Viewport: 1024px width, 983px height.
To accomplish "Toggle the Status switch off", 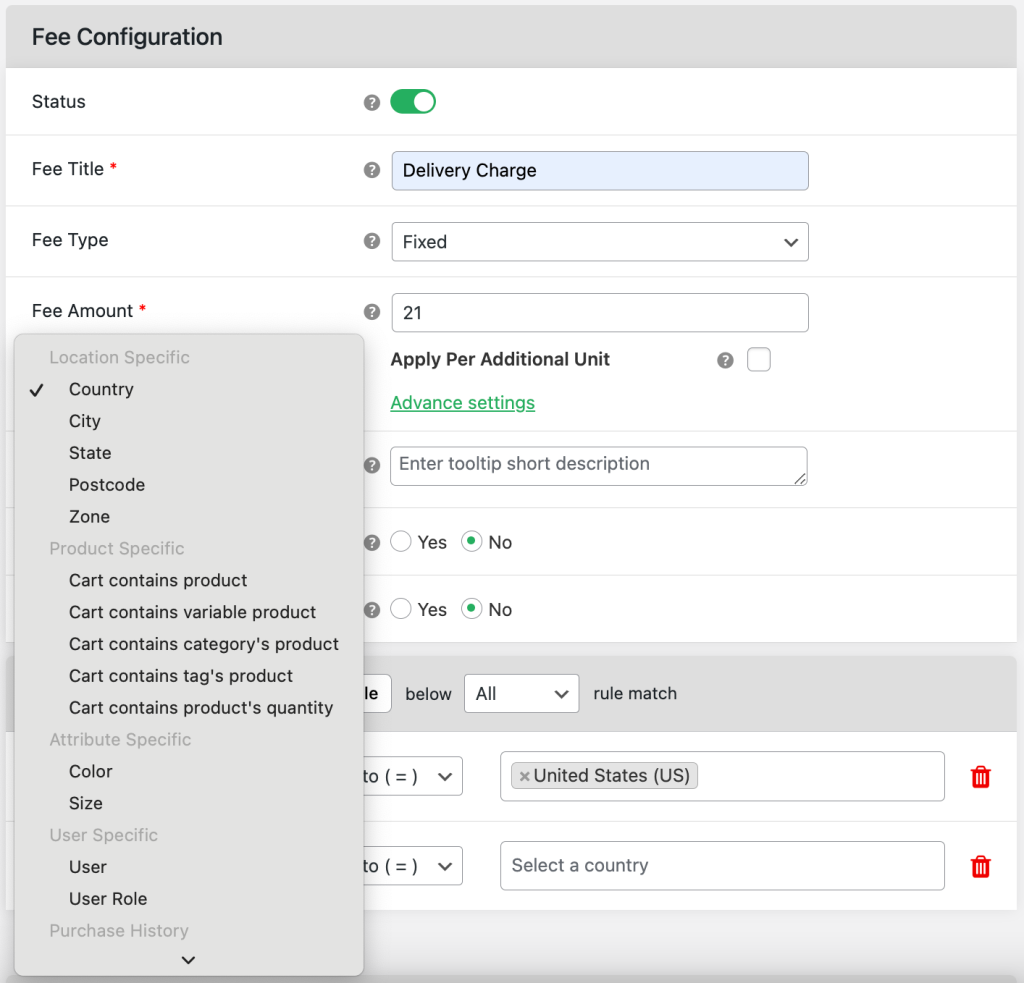I will [413, 102].
